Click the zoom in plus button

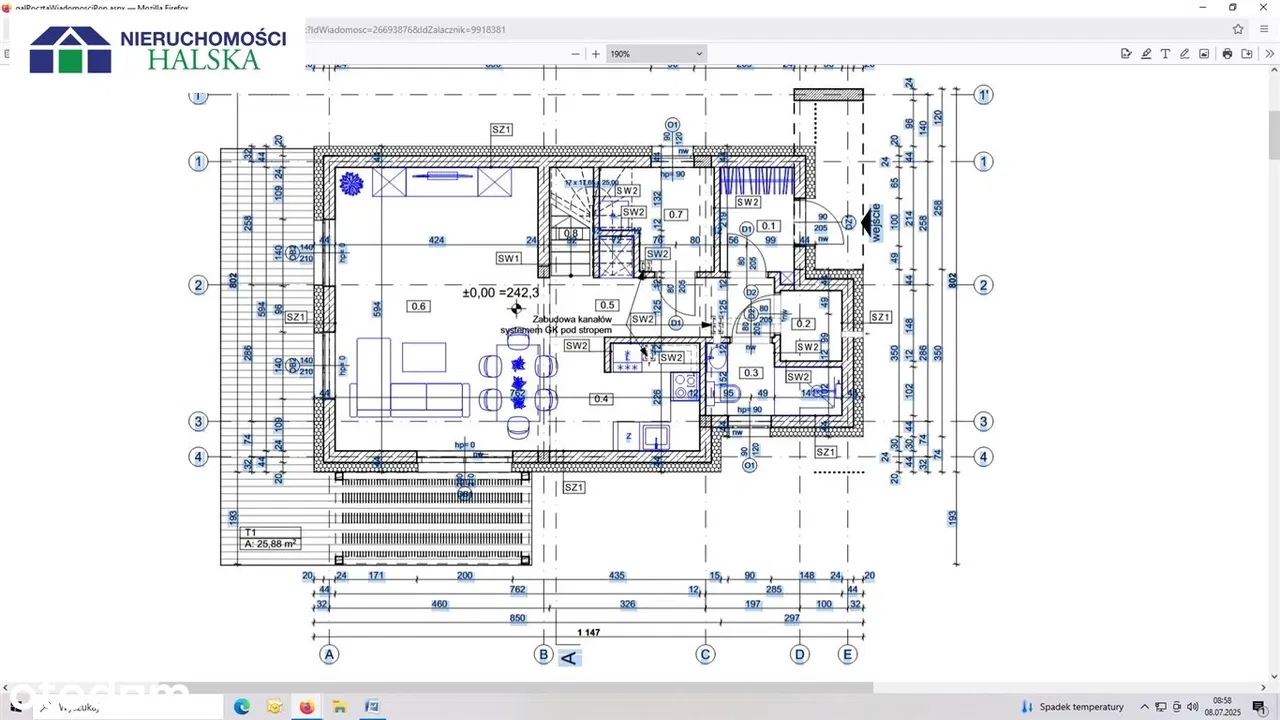596,54
